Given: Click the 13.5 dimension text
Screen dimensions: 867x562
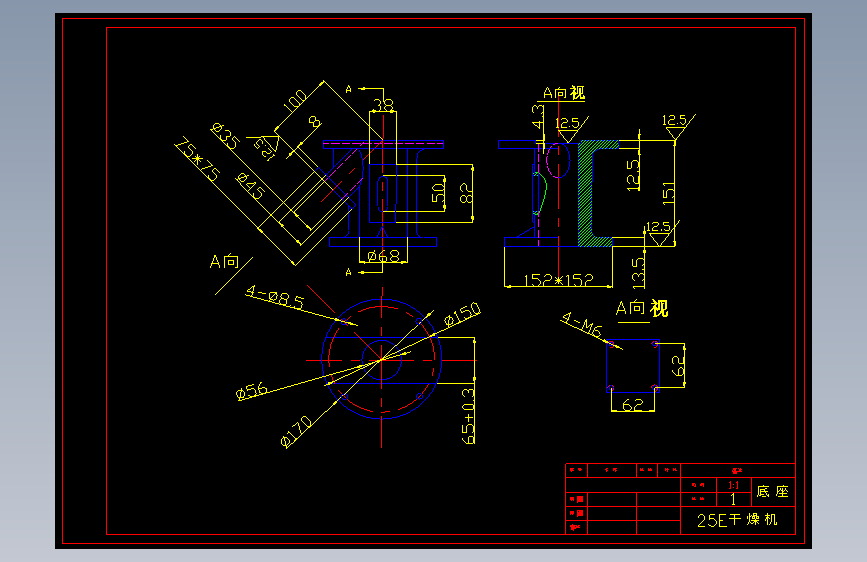Looking at the screenshot, I should click(638, 273).
